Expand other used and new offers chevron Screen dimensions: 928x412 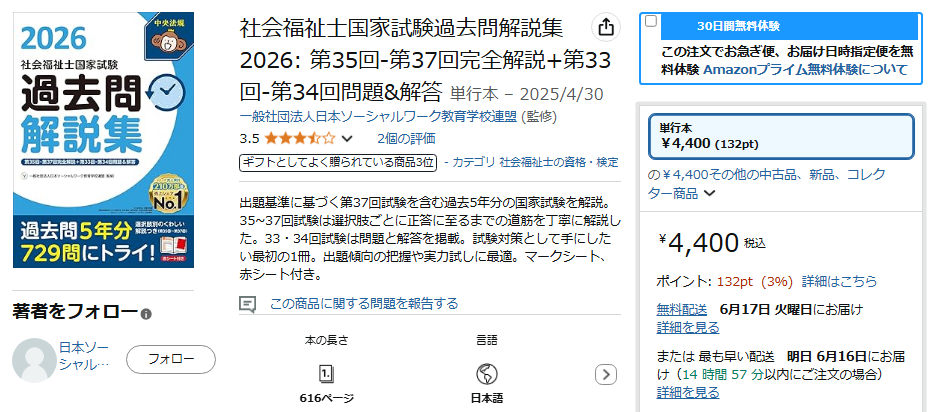pyautogui.click(x=710, y=193)
